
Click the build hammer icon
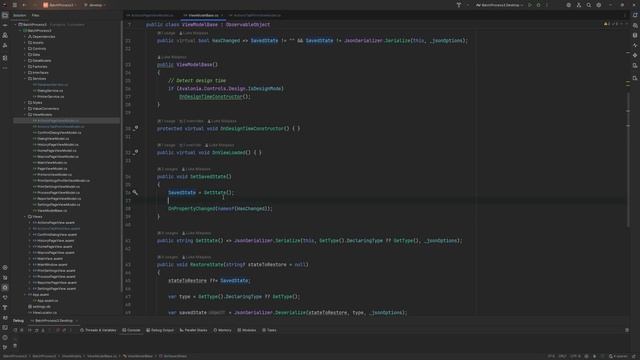(x=459, y=5)
